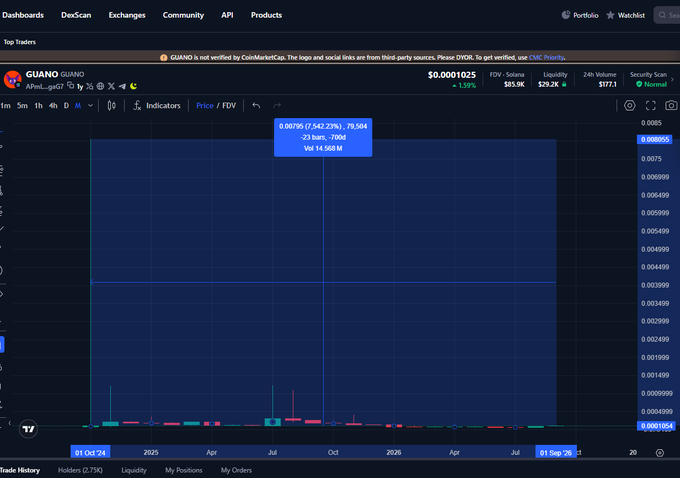This screenshot has height=478, width=680.
Task: Open the API menu item
Action: click(x=227, y=15)
